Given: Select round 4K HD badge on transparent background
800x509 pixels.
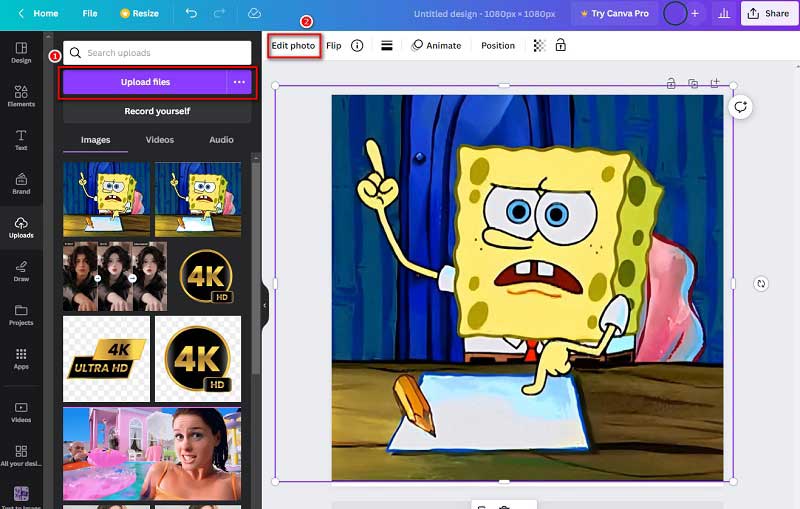Looking at the screenshot, I should click(198, 359).
